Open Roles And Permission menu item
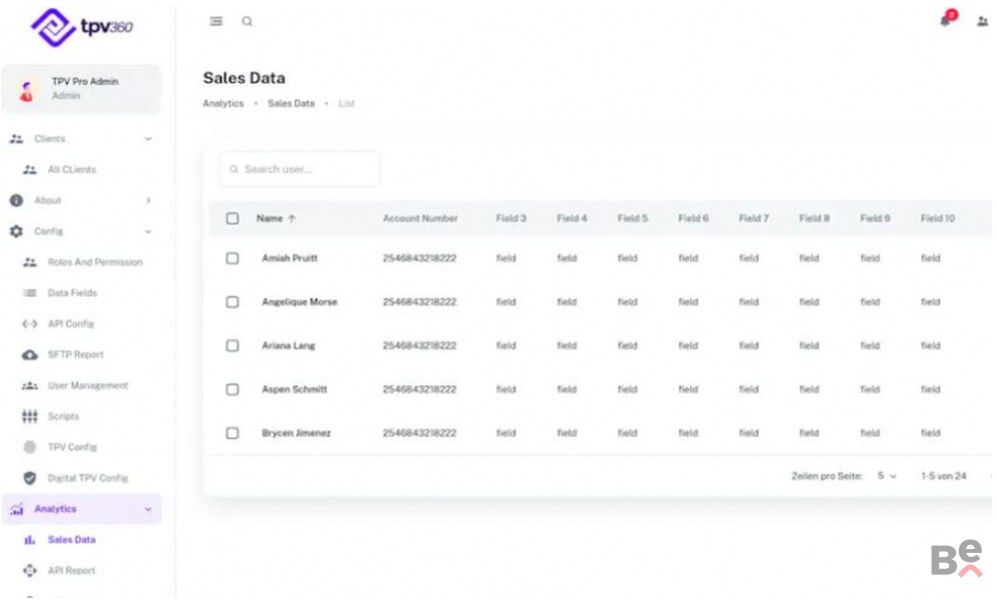This screenshot has height=600, width=997. pos(95,262)
